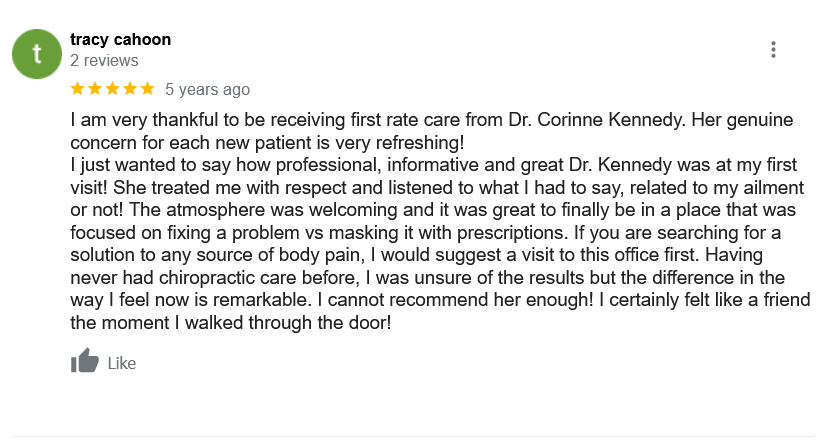Image resolution: width=830 pixels, height=443 pixels.
Task: Click the green 't' profile avatar
Action: 37,54
